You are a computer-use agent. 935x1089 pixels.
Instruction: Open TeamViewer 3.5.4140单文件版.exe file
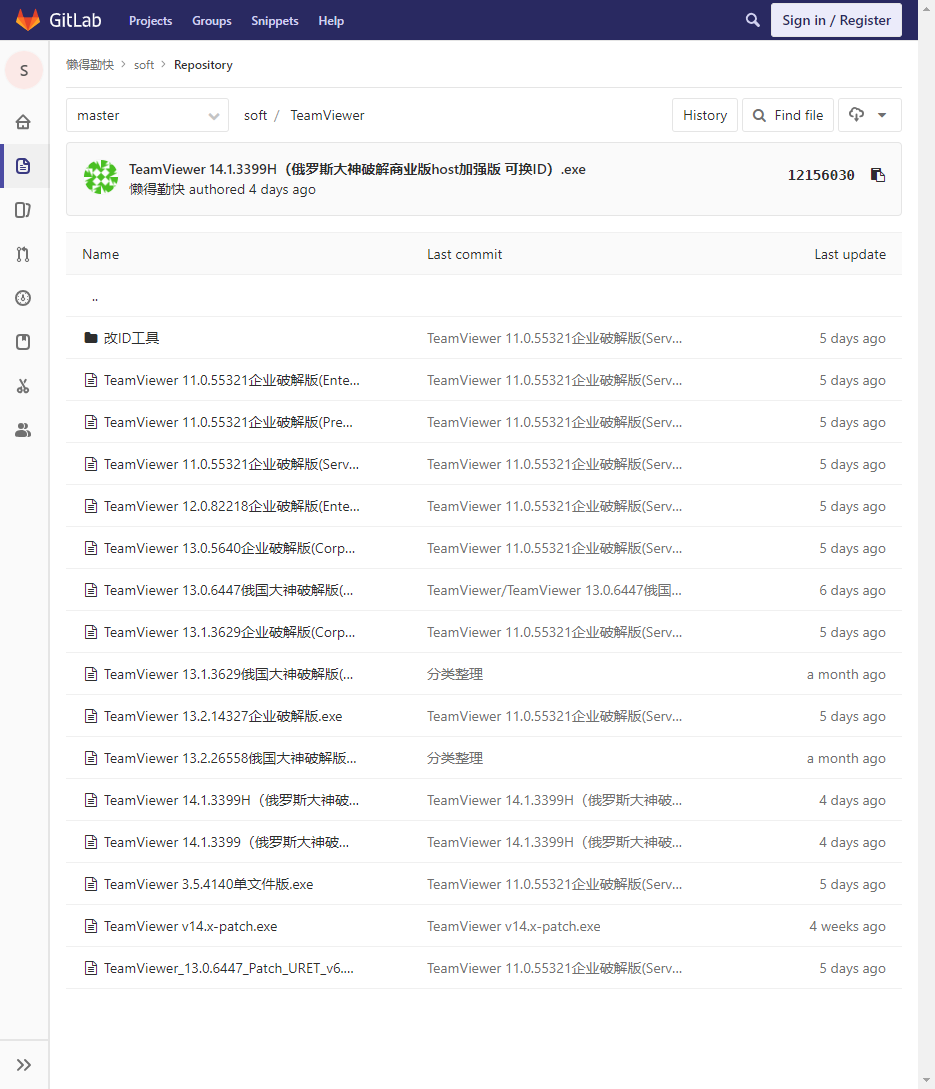(208, 884)
